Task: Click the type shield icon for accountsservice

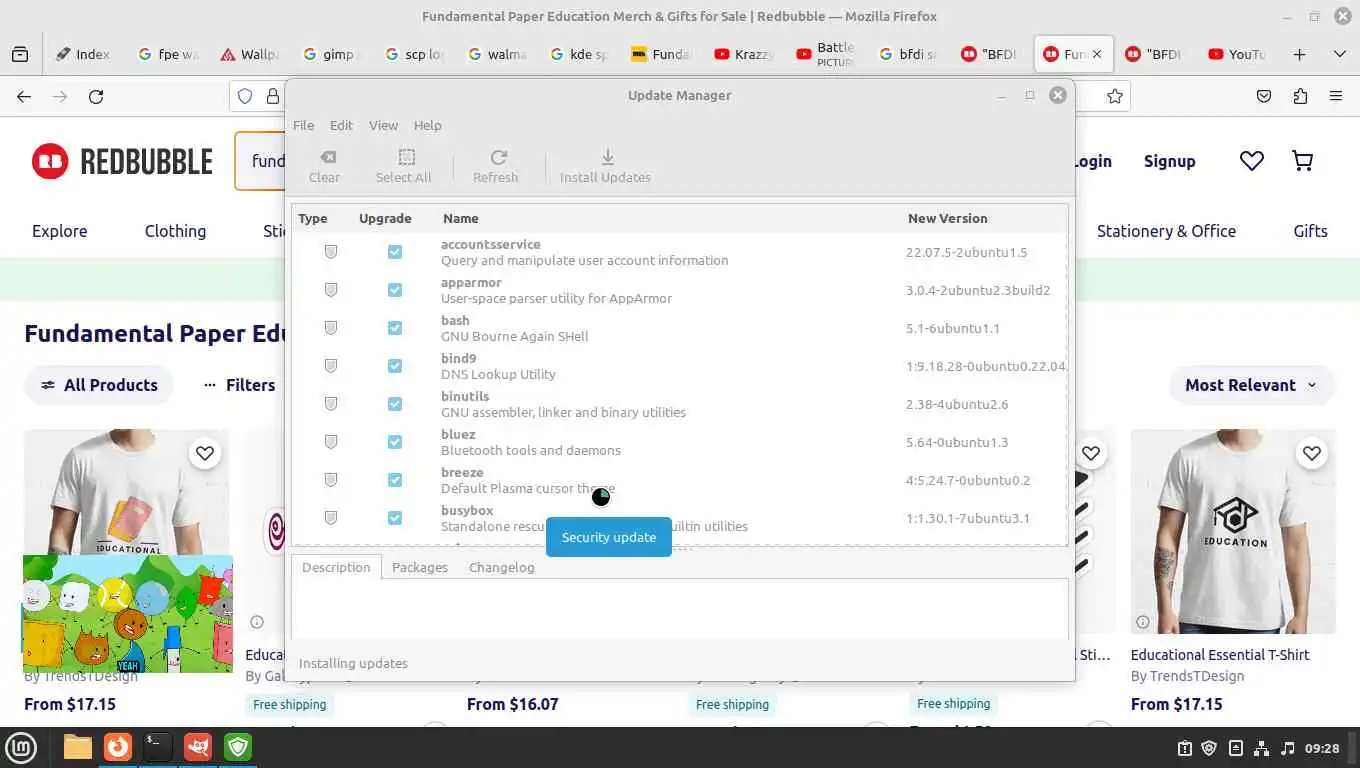Action: [331, 252]
